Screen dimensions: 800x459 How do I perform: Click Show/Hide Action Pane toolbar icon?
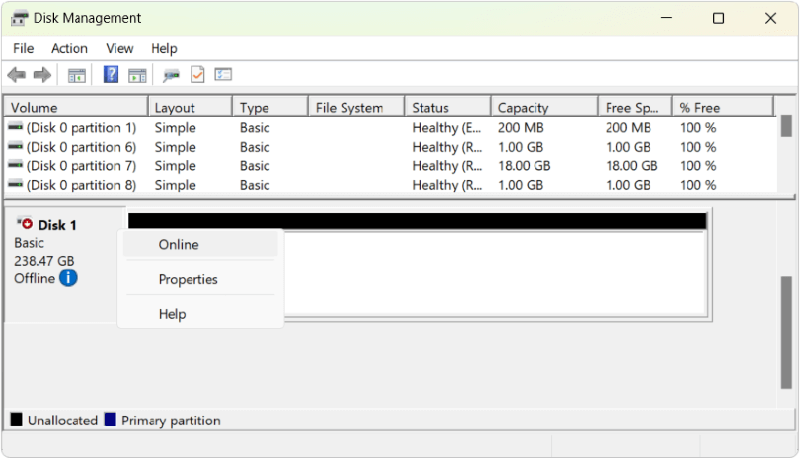point(137,75)
